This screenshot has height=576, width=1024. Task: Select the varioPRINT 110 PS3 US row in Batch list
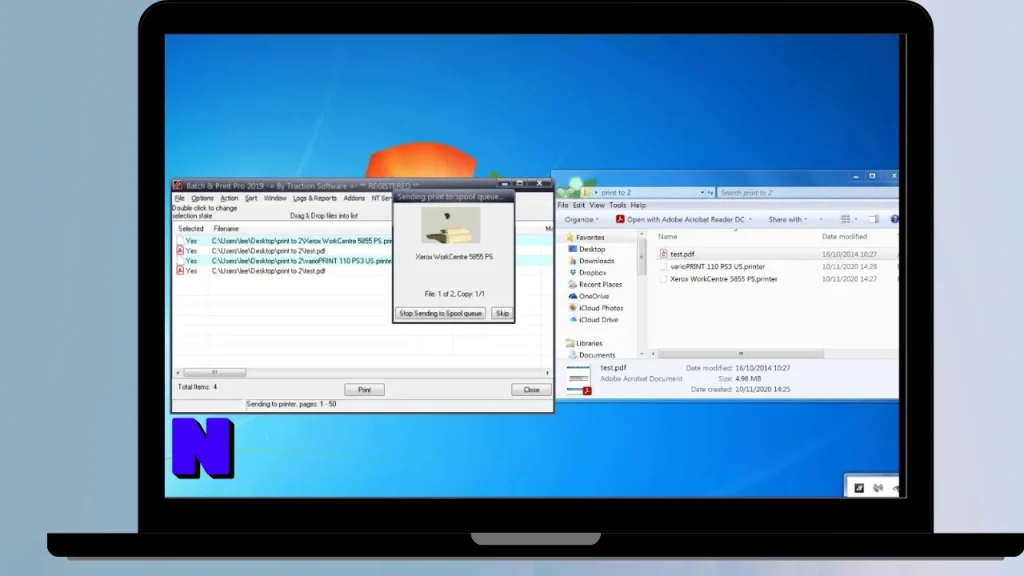tap(284, 261)
